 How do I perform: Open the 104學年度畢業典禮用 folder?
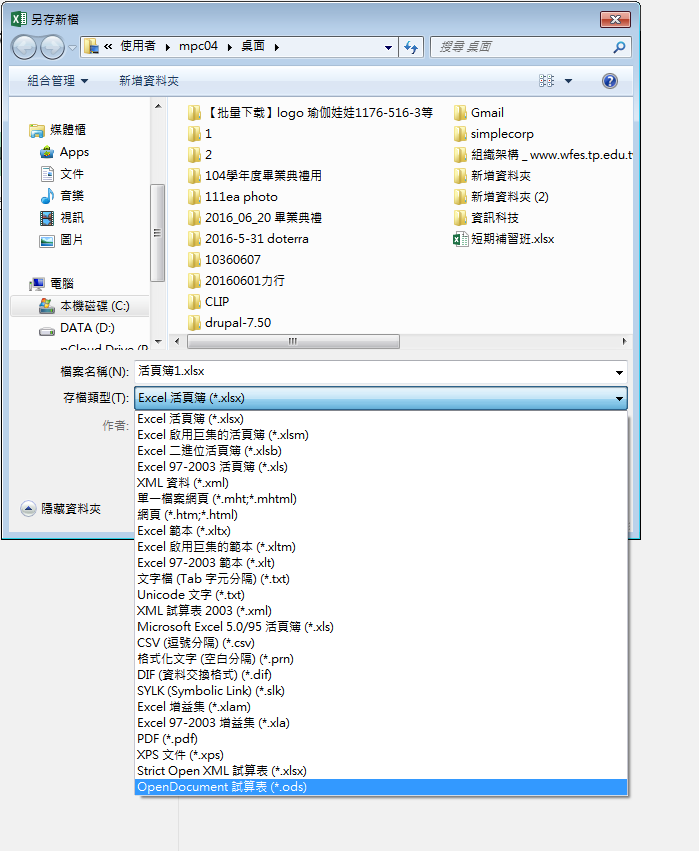255,176
